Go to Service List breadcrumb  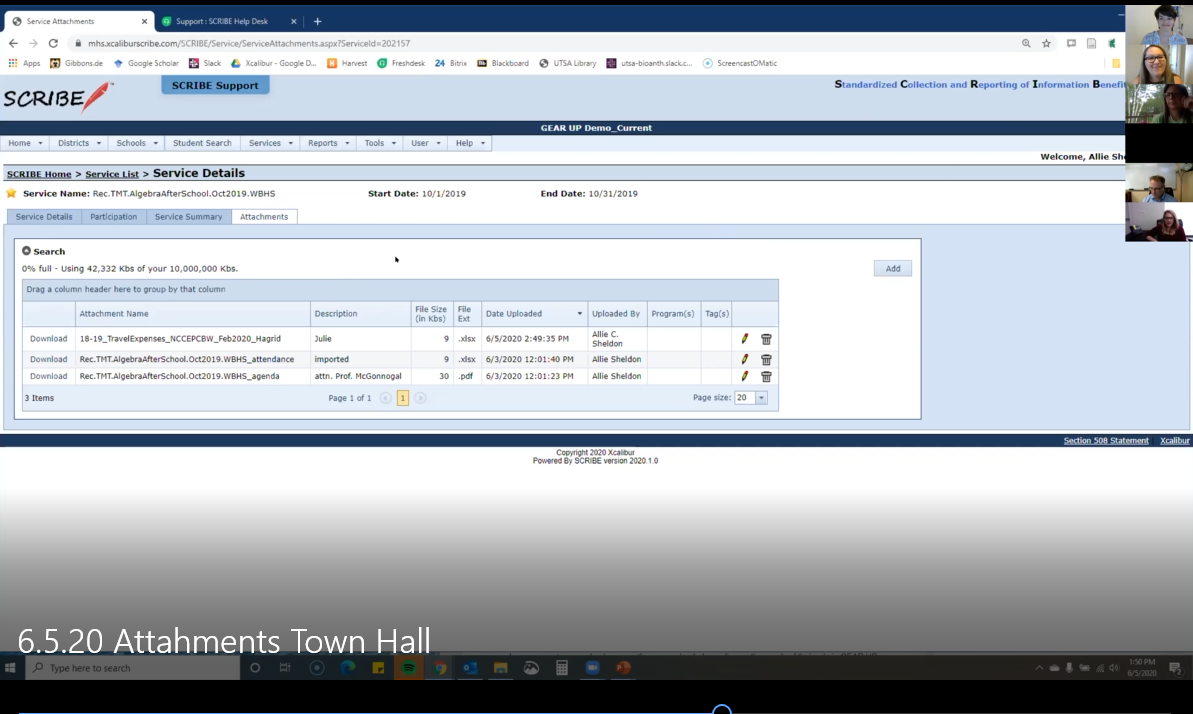coord(112,174)
